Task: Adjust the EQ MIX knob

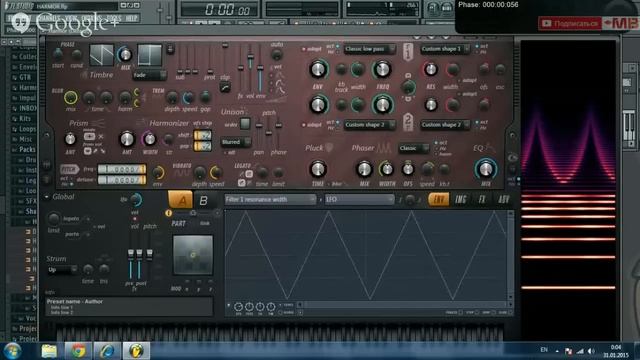Action: coord(486,169)
